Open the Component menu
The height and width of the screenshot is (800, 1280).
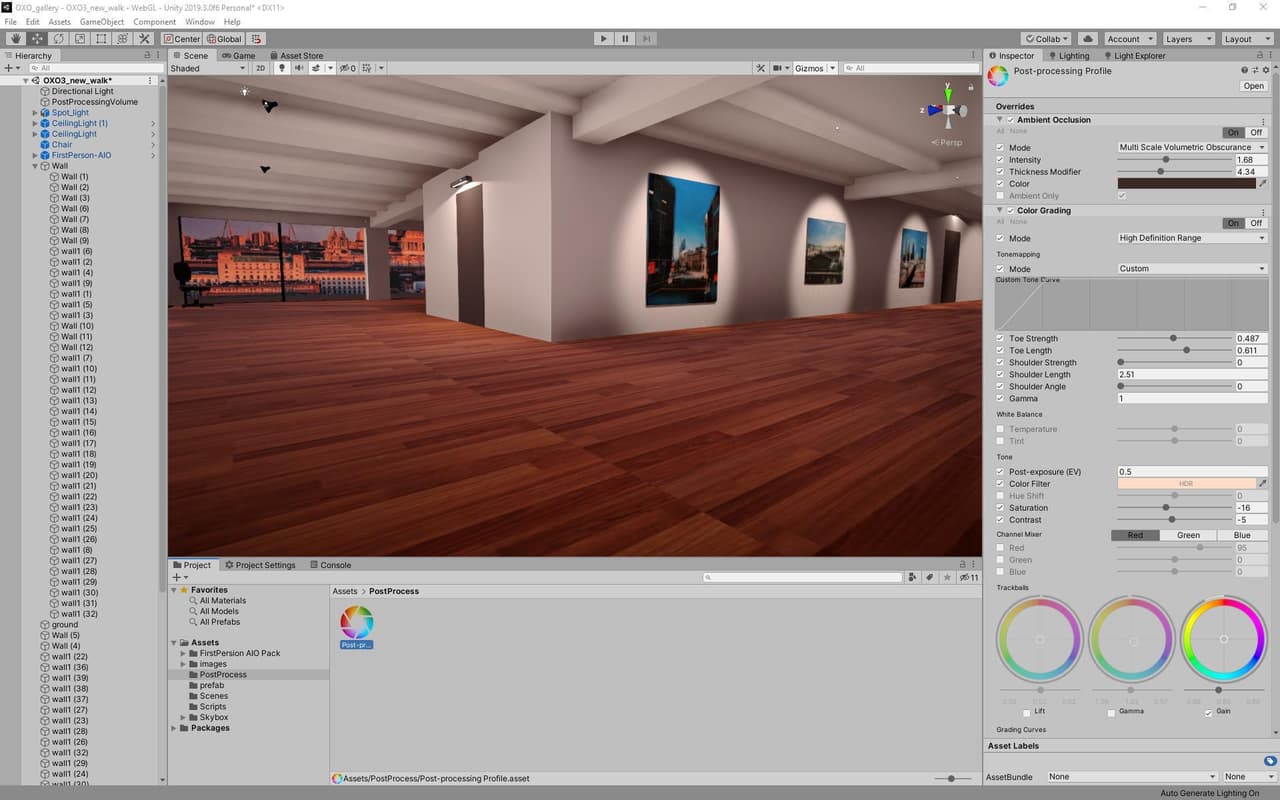pos(155,22)
